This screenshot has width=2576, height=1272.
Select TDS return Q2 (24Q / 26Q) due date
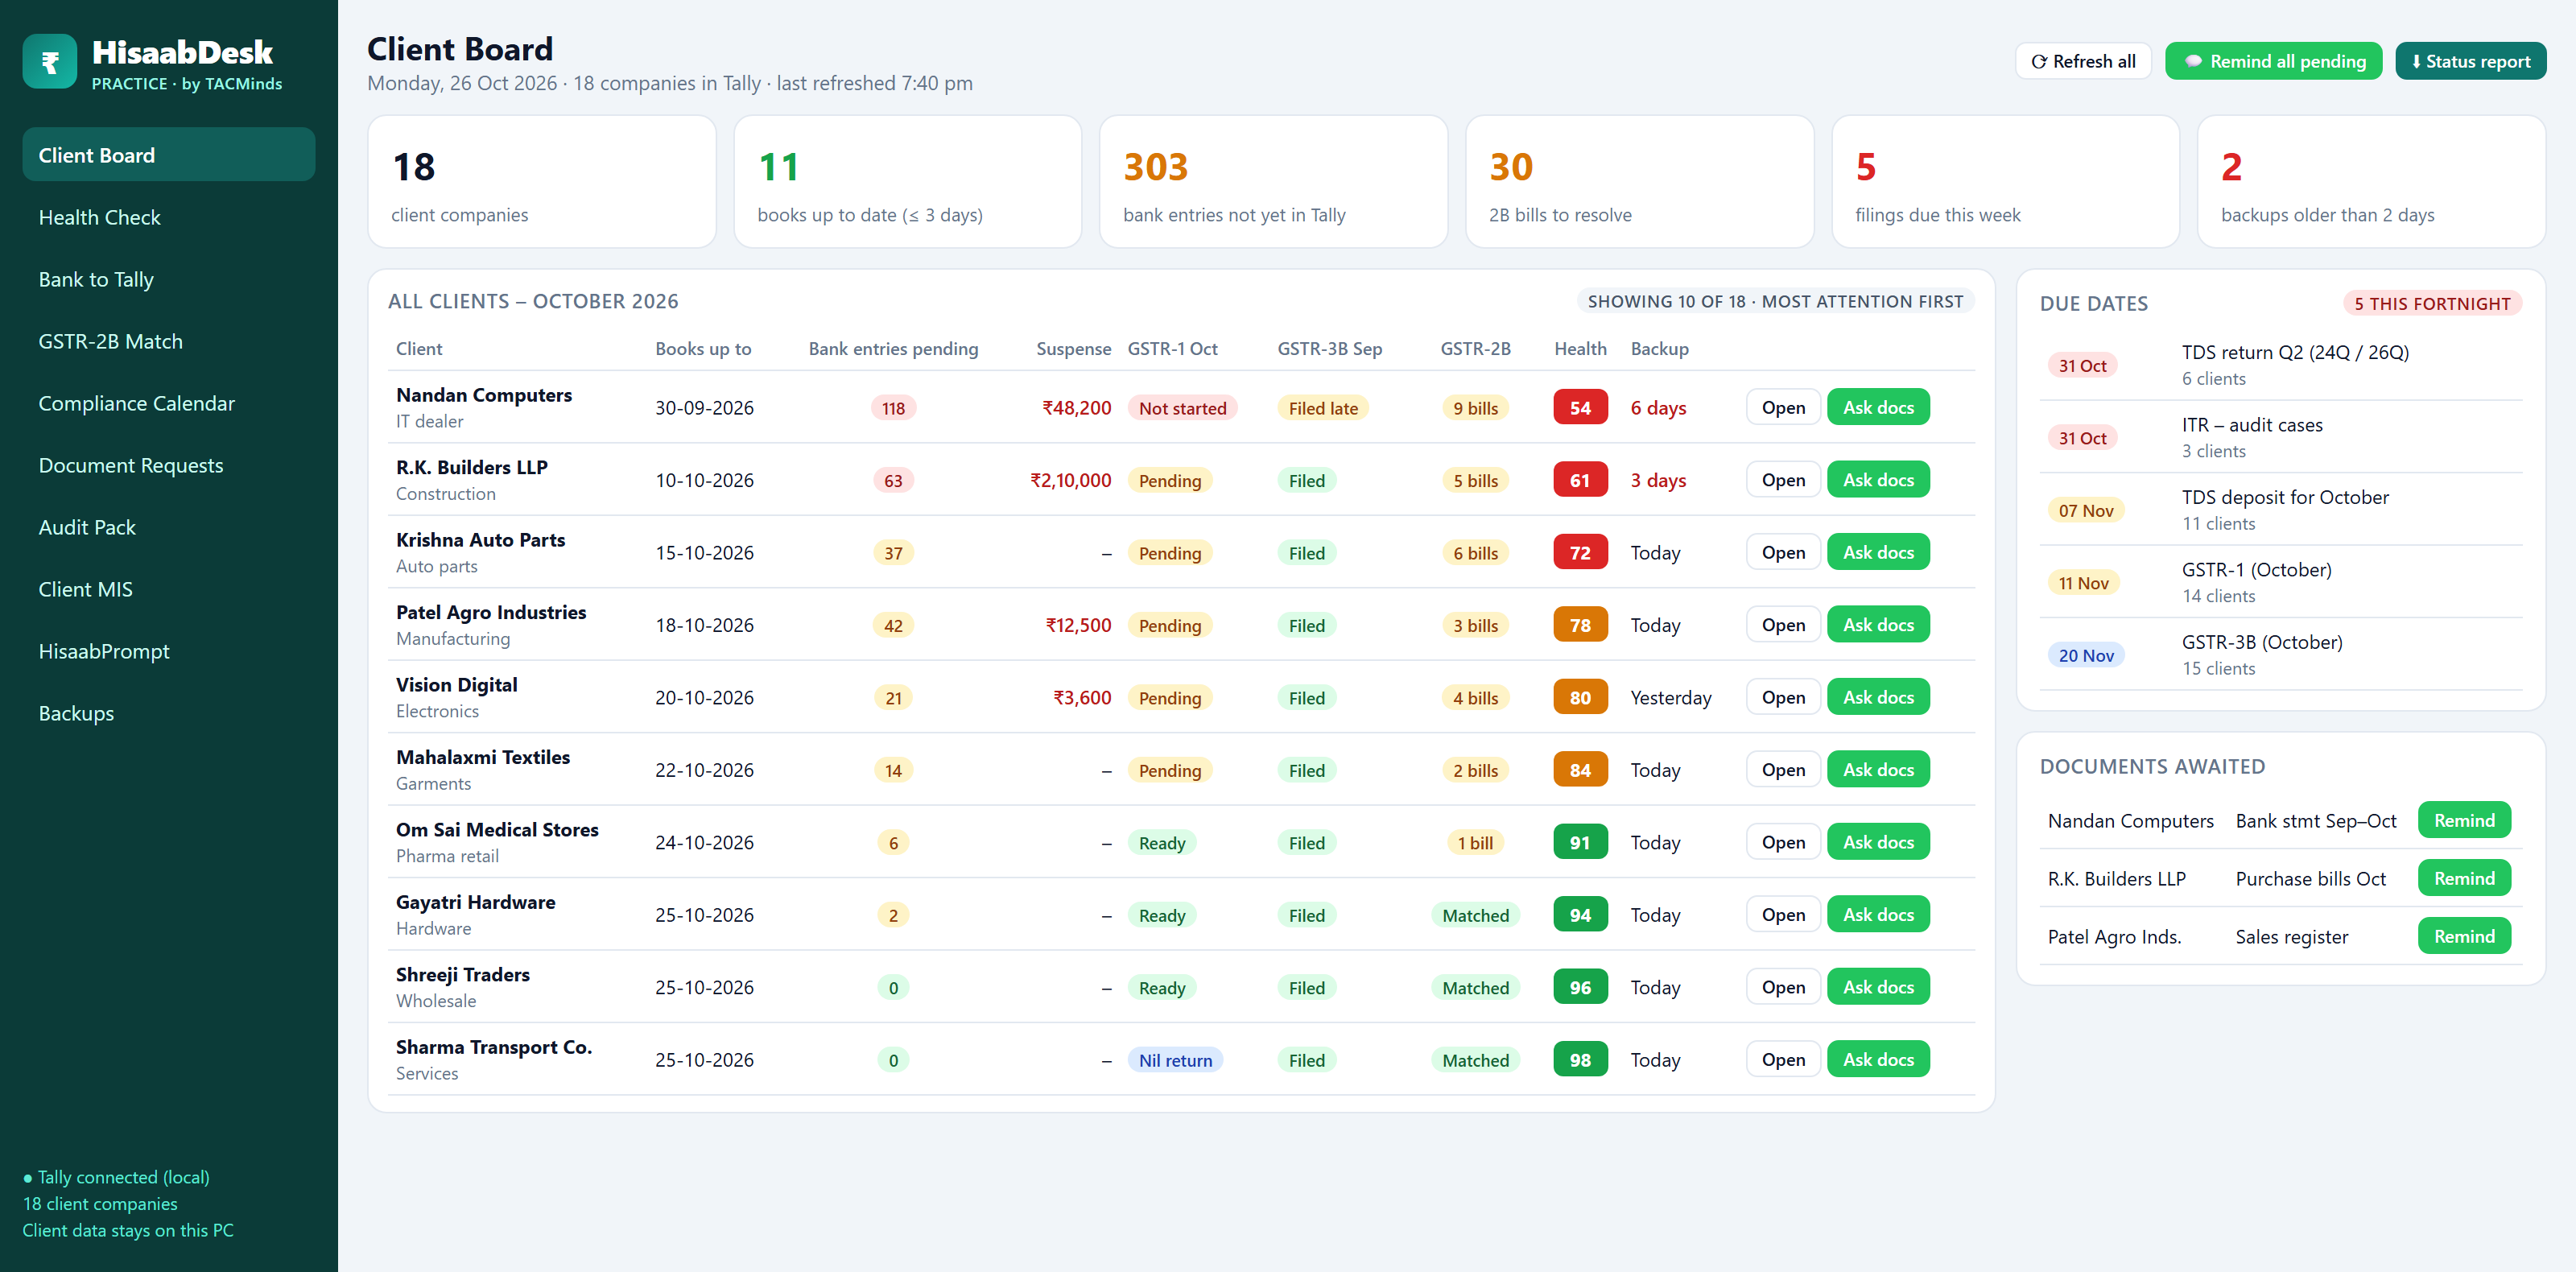pos(2281,365)
